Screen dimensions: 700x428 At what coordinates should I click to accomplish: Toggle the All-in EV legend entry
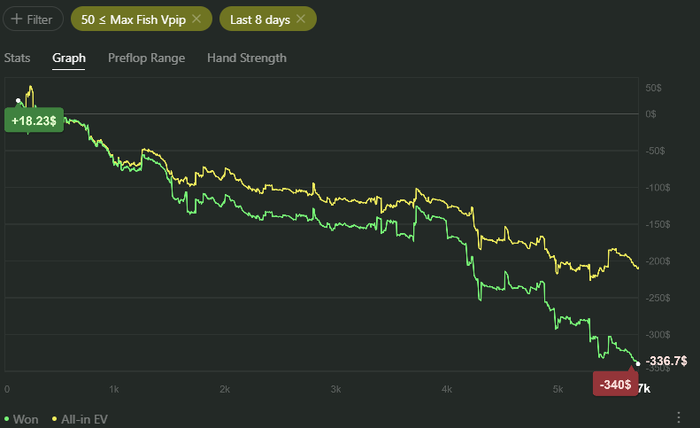(84, 419)
